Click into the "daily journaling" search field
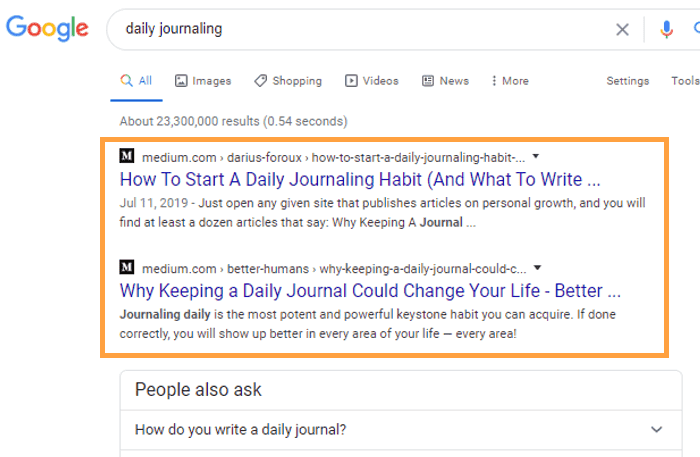This screenshot has width=700, height=457. coord(360,29)
